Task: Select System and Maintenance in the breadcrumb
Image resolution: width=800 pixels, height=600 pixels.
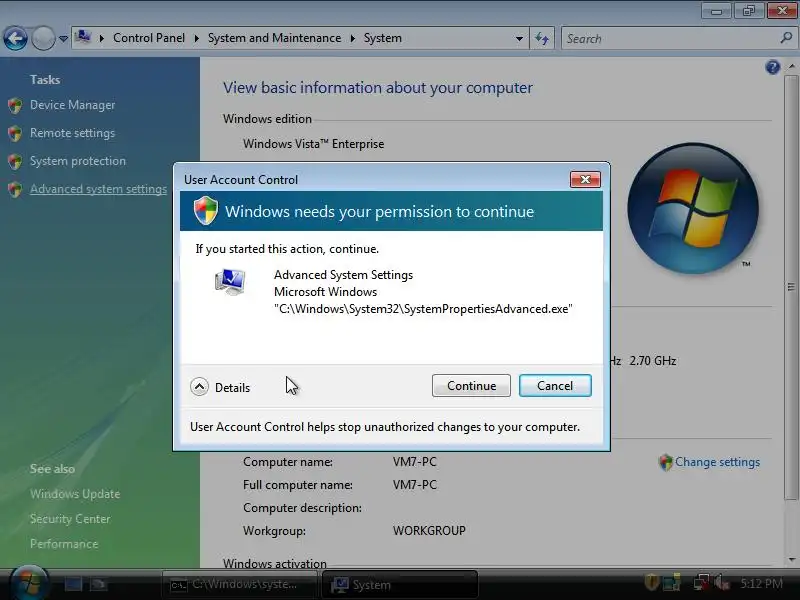Action: coord(274,38)
